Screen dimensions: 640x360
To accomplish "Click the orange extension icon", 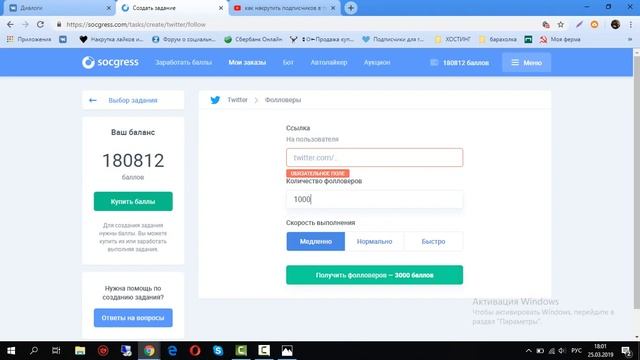I will click(594, 24).
